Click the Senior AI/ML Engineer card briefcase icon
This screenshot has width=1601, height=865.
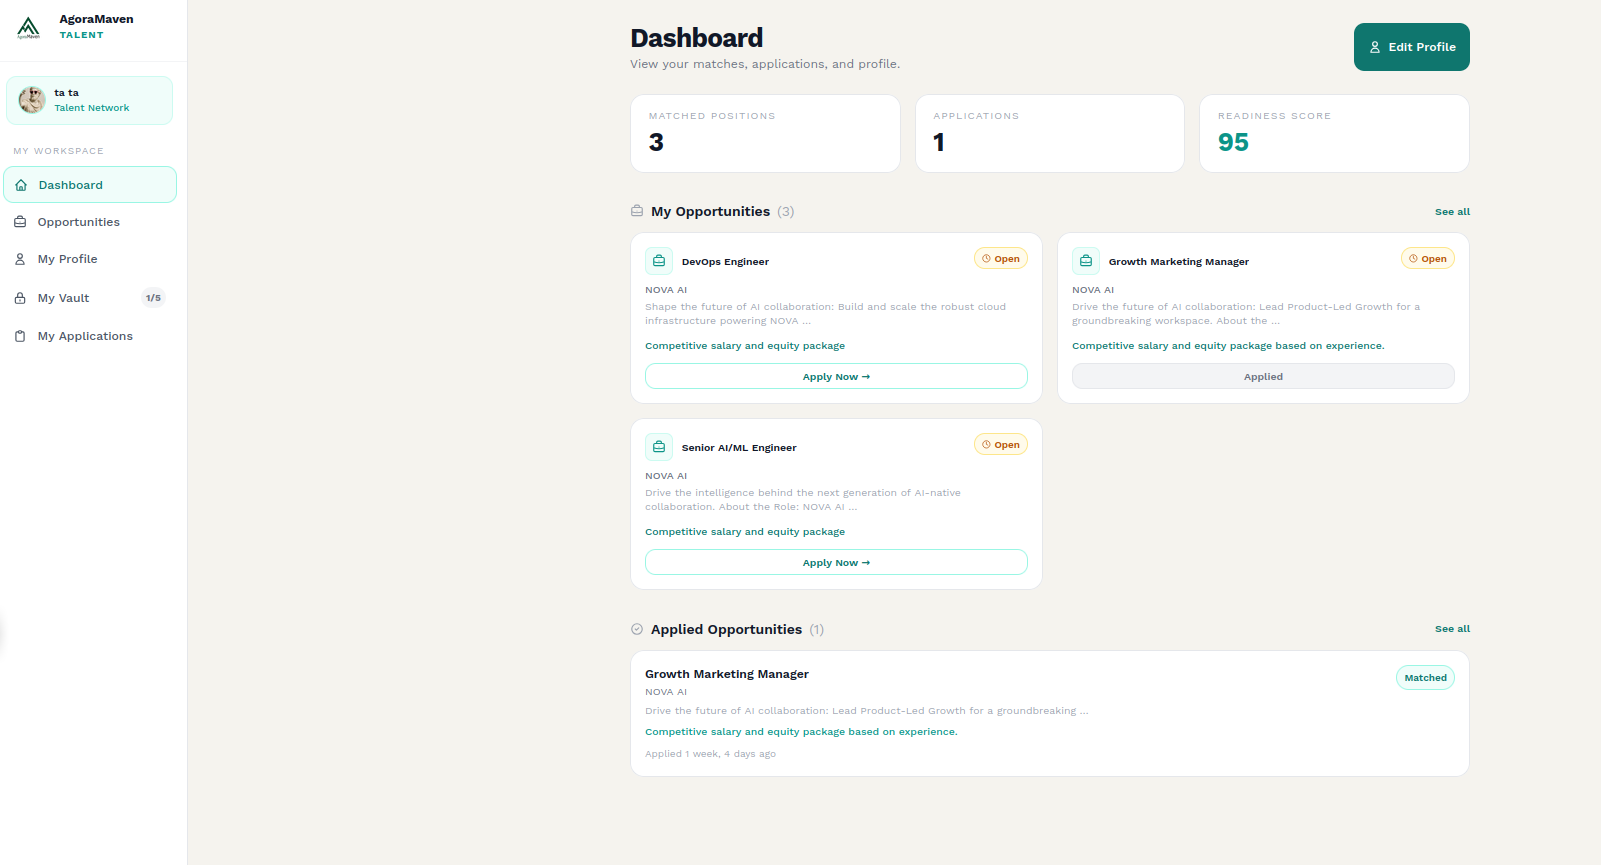pos(659,447)
